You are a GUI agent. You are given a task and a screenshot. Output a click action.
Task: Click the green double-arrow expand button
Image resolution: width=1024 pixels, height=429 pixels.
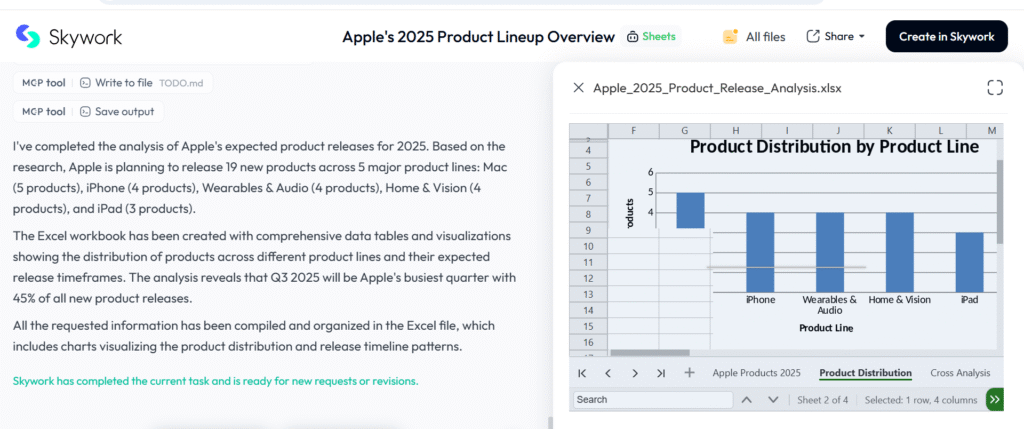coord(994,399)
